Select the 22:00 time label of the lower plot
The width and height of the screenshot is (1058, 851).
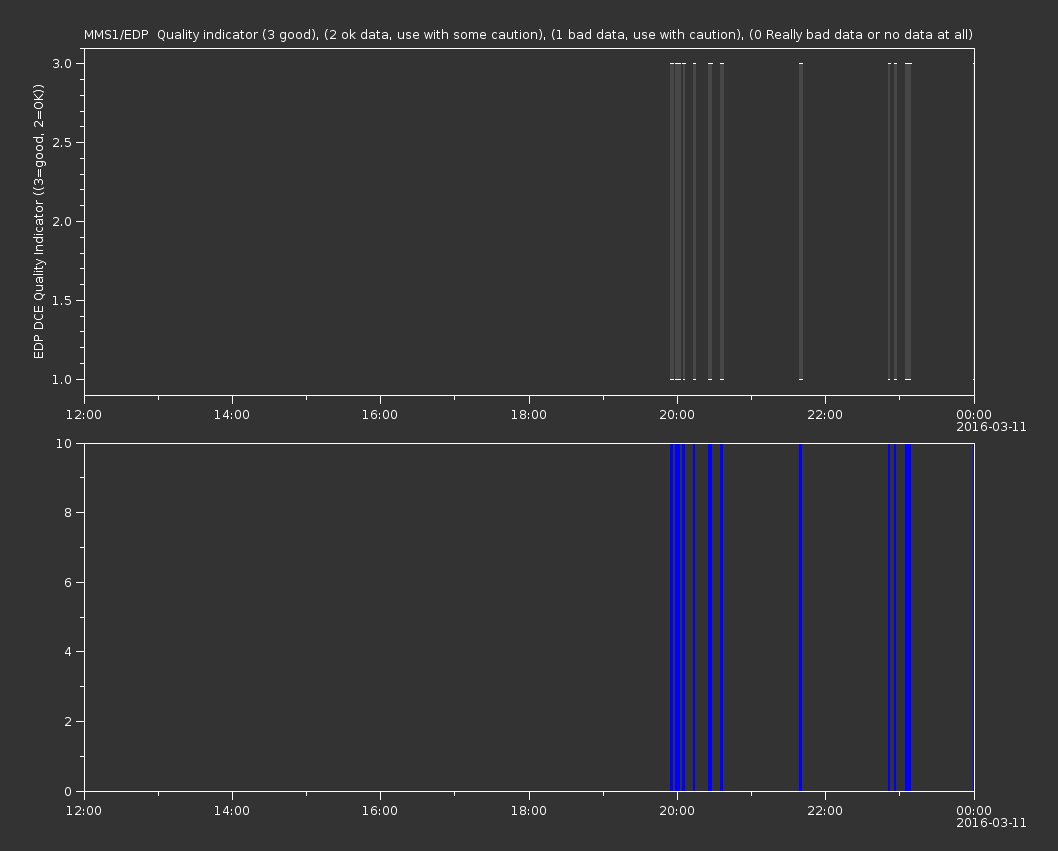point(825,811)
